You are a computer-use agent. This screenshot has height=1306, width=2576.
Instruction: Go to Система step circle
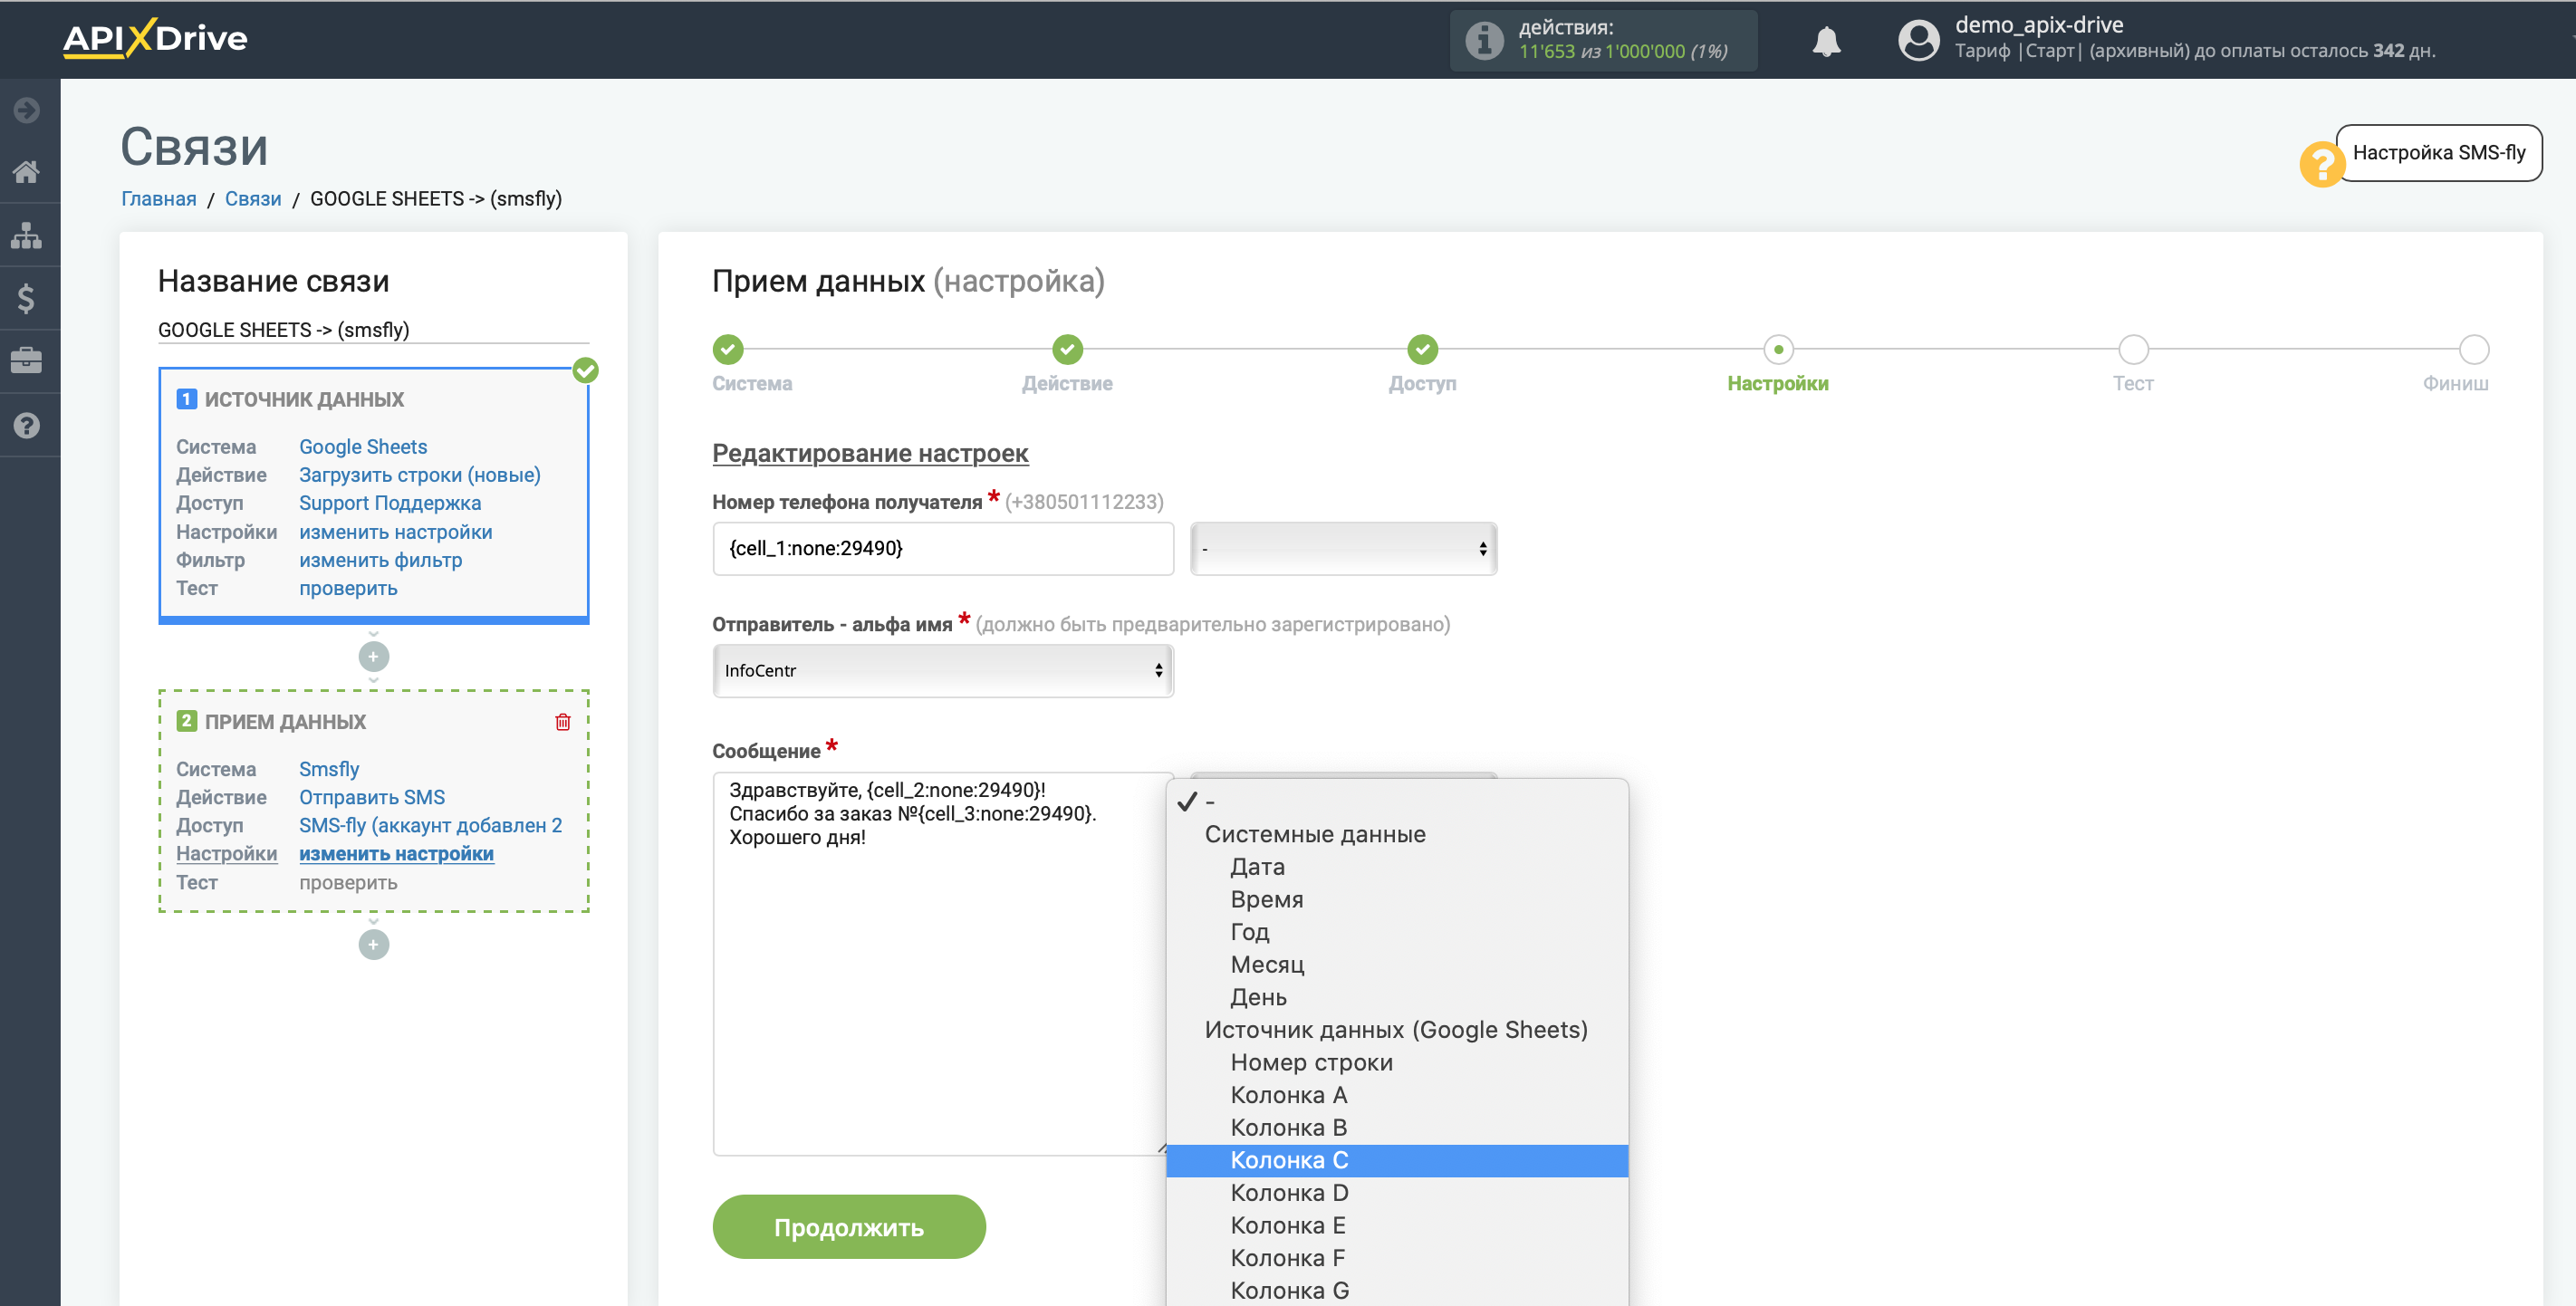point(728,349)
